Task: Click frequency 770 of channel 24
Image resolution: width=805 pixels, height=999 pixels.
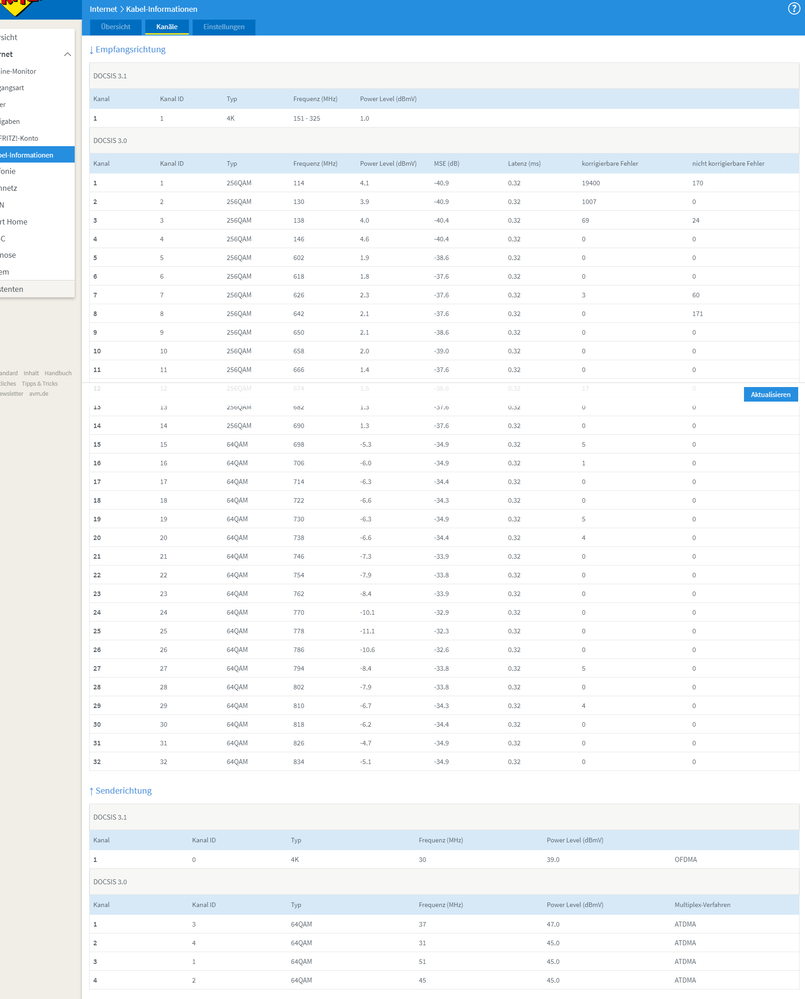Action: (x=299, y=612)
